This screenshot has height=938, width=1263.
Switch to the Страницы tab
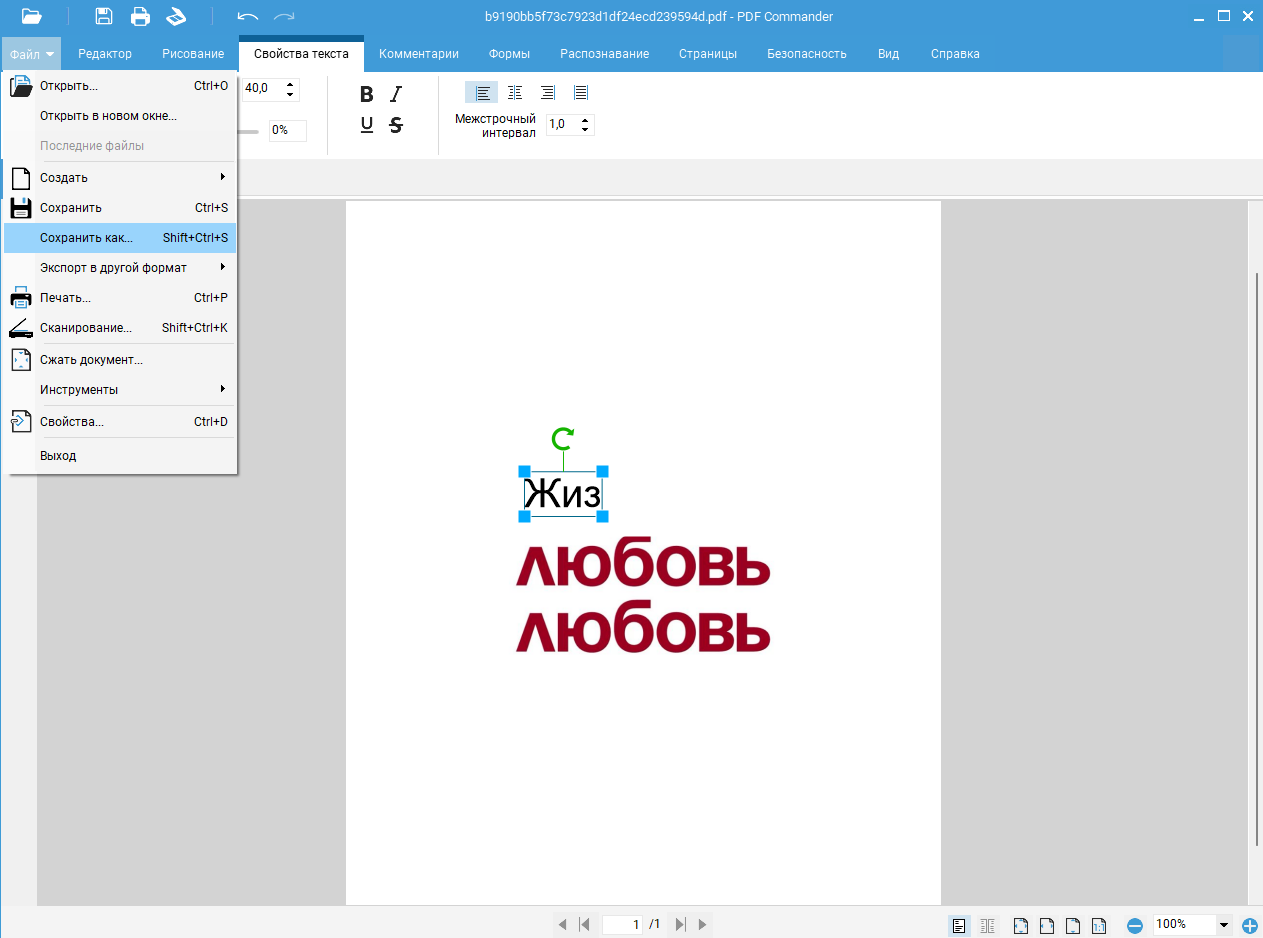click(708, 54)
